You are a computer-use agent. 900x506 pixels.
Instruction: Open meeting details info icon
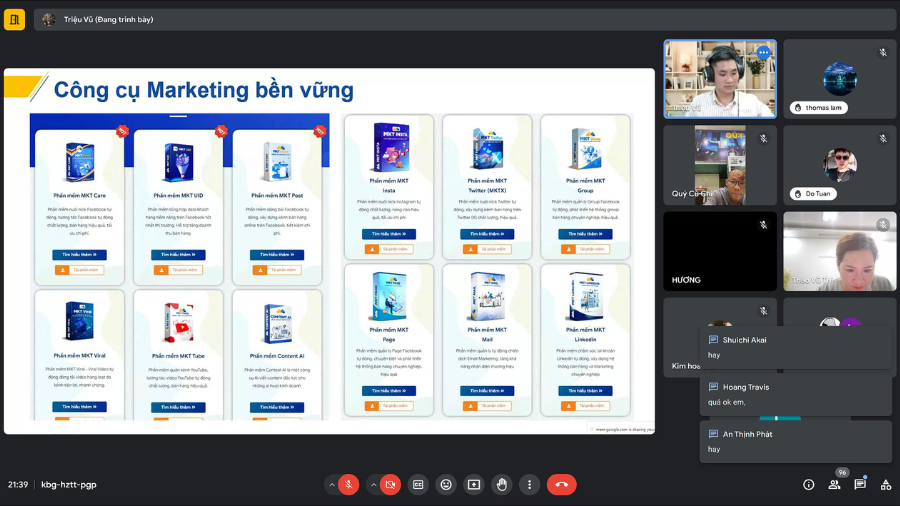(x=809, y=485)
